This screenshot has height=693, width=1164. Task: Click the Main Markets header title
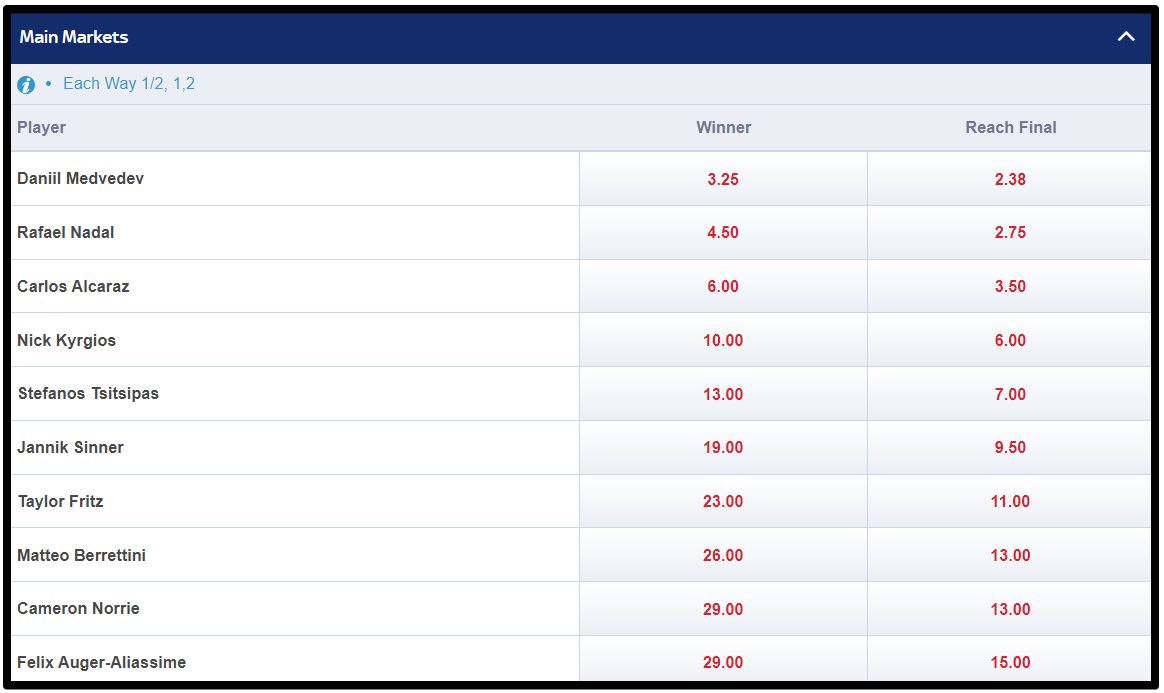73,37
